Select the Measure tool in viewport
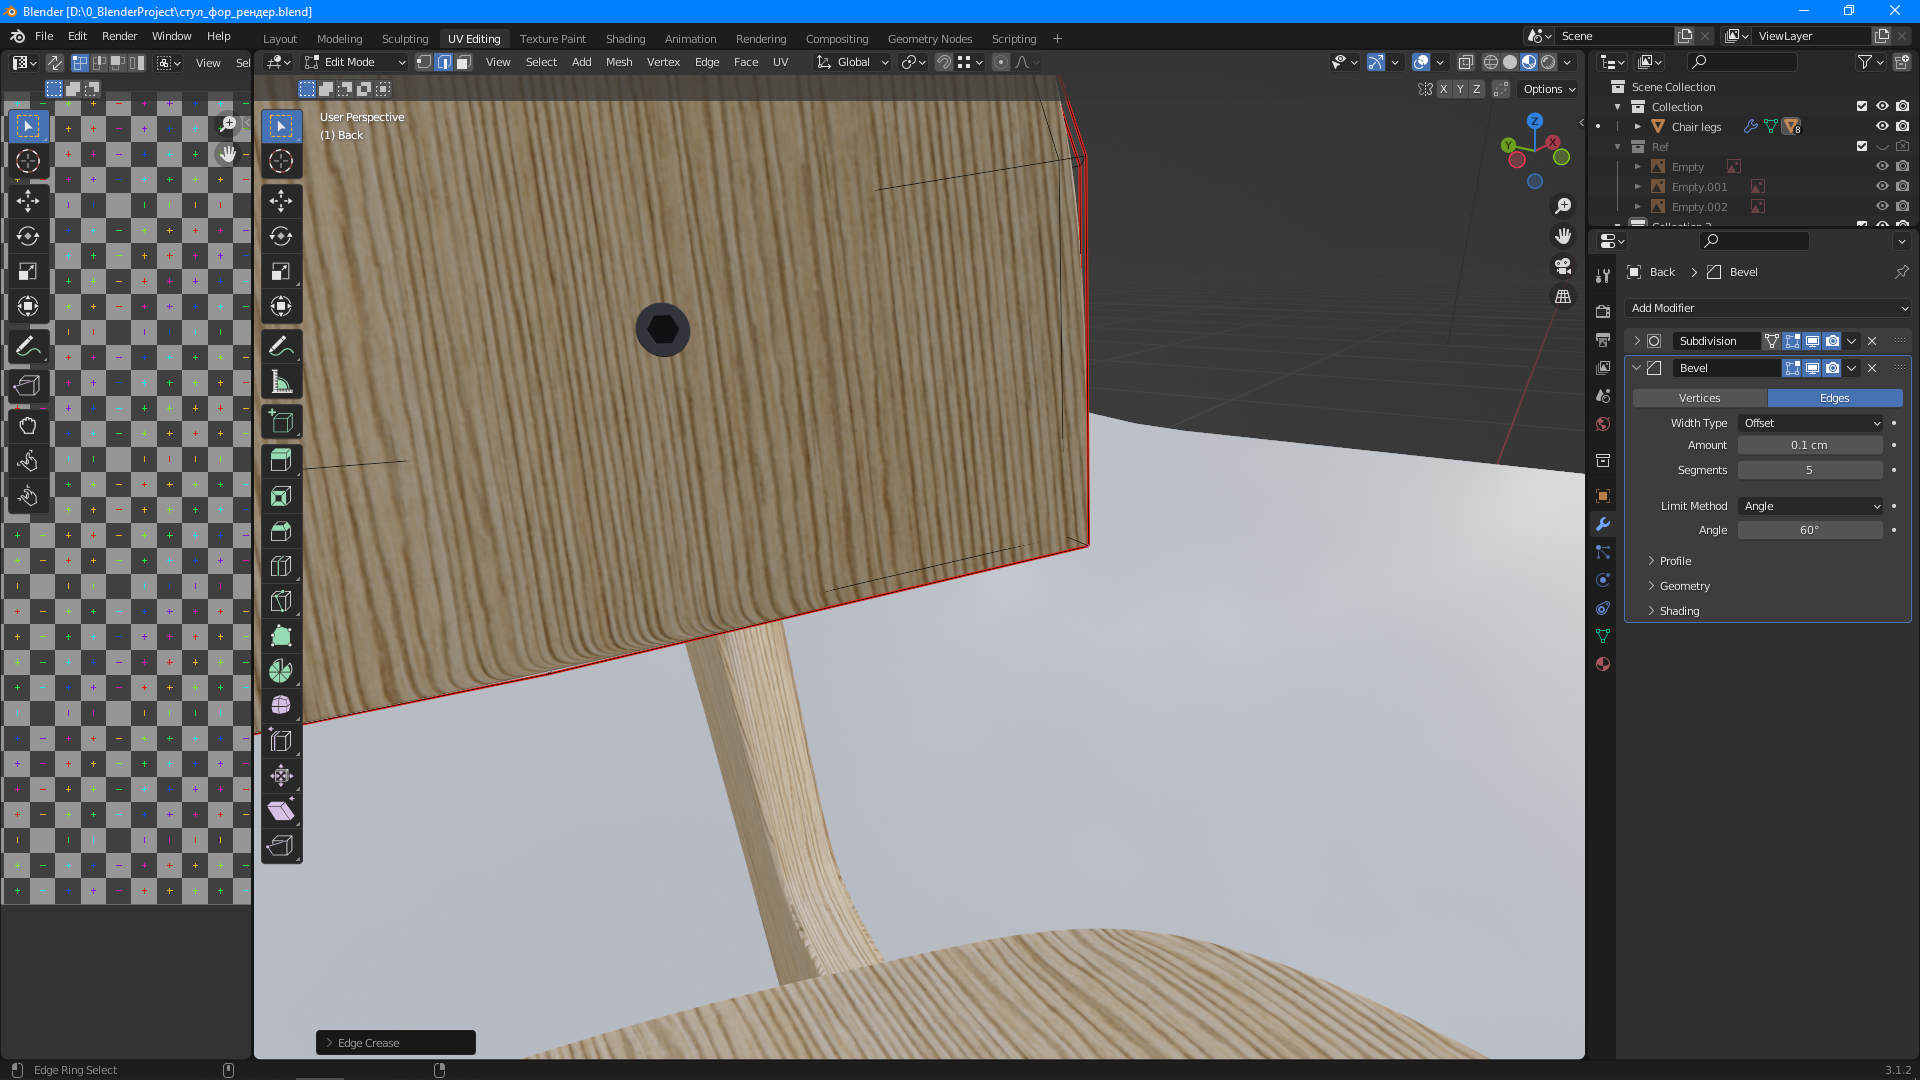Viewport: 1920px width, 1080px height. 281,382
